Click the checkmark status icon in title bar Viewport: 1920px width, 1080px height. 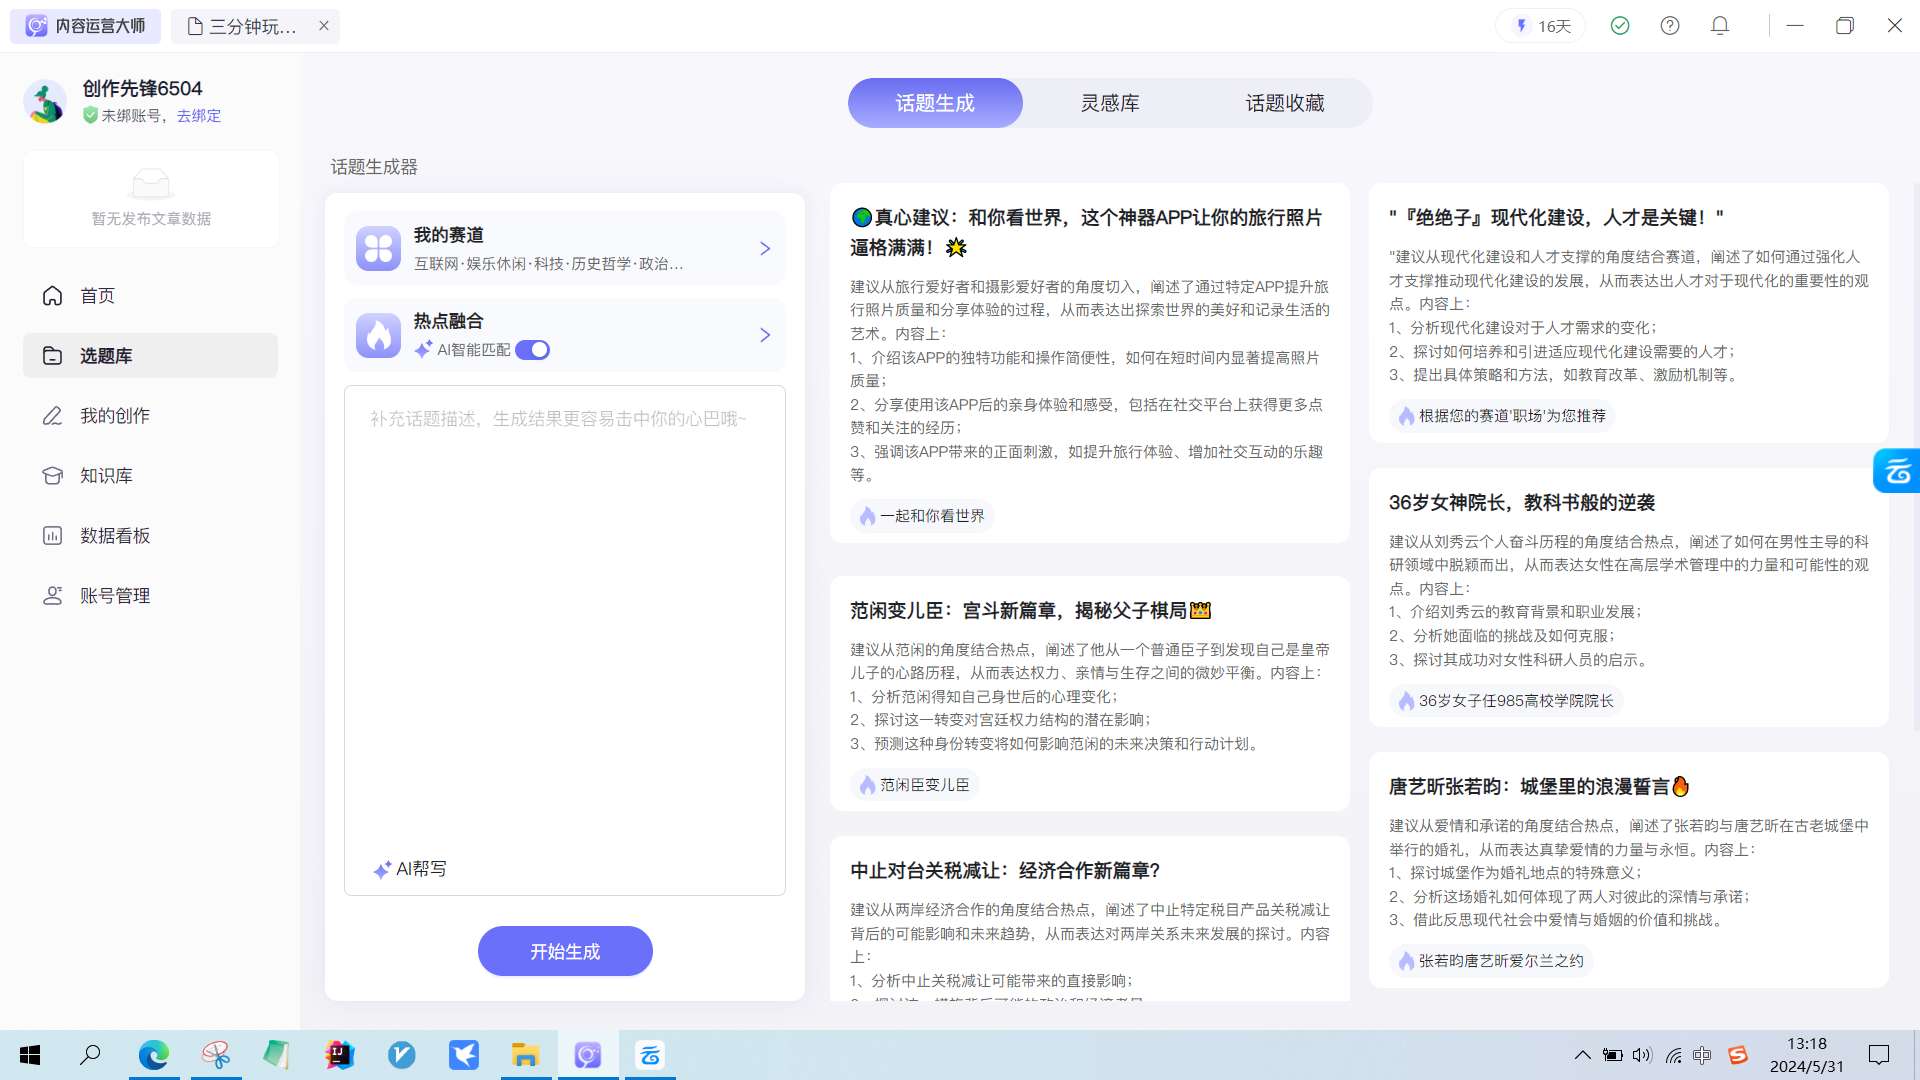click(1619, 25)
